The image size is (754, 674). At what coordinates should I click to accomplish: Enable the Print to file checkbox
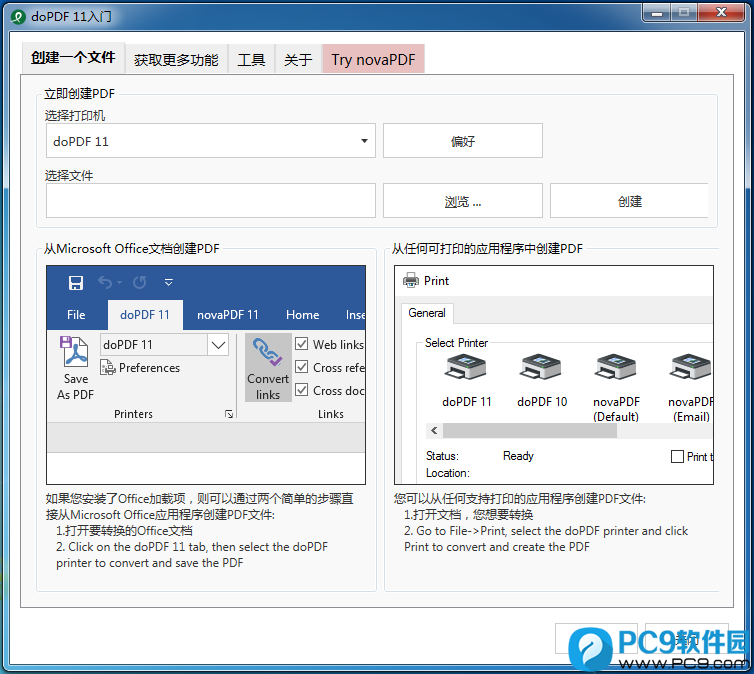[677, 457]
